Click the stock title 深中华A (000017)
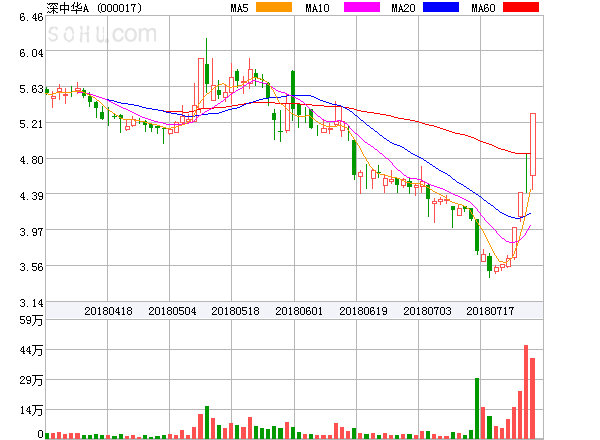This screenshot has width=600, height=440. click(94, 8)
